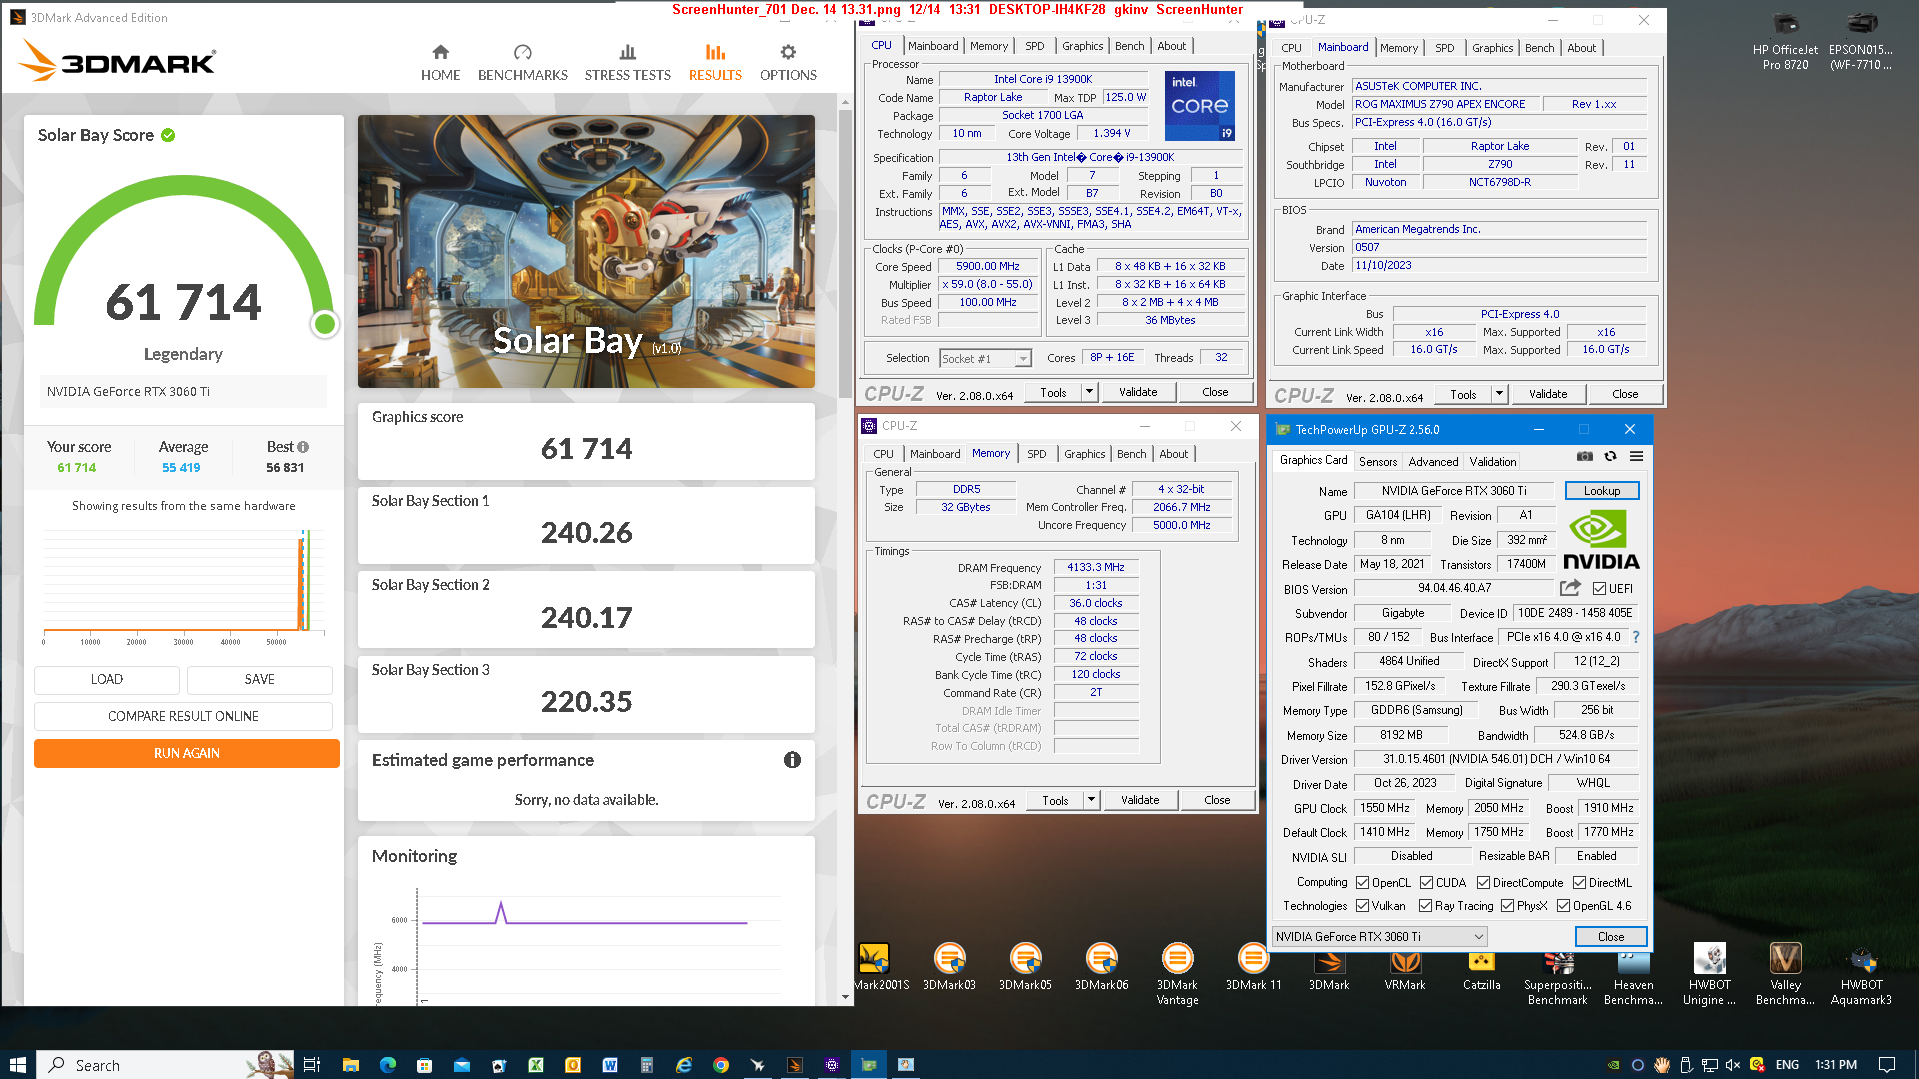Open the Catzilla desktop shortcut

[1481, 967]
